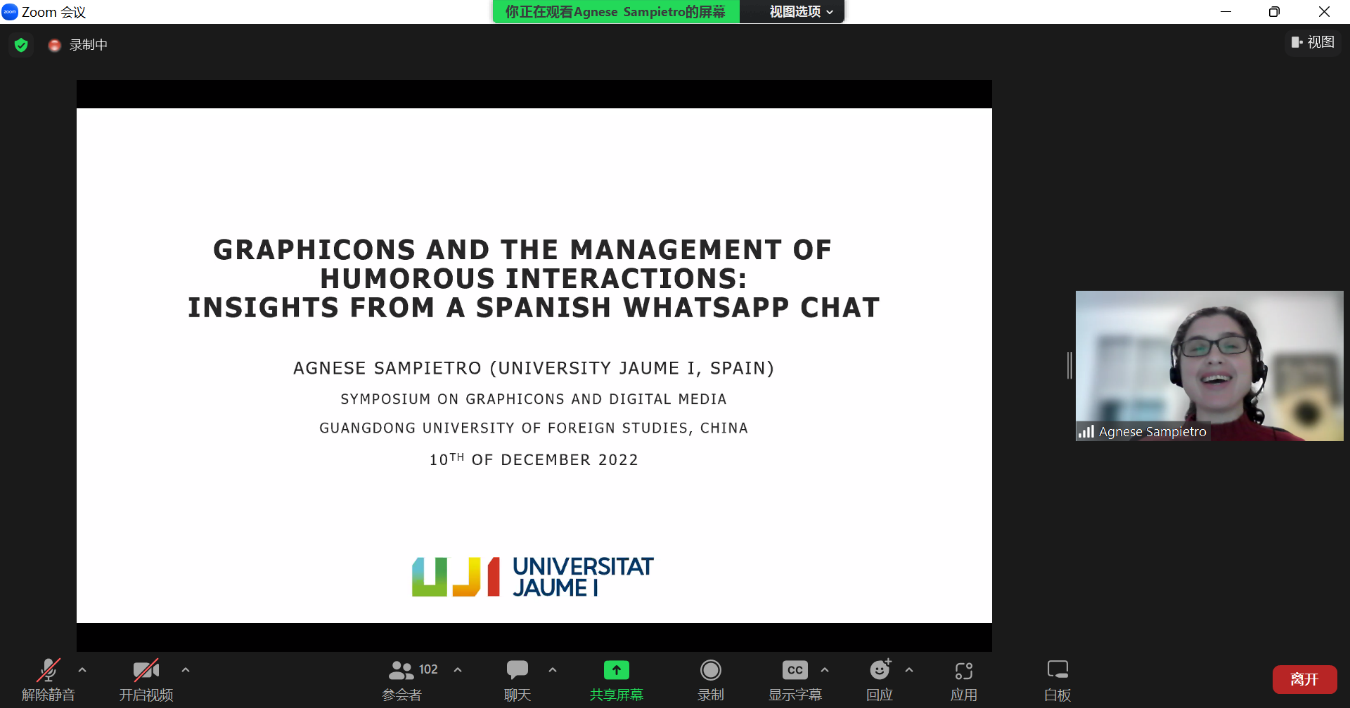Expand the arrow next to participants count
Screen dimensions: 1350x708
tap(458, 670)
